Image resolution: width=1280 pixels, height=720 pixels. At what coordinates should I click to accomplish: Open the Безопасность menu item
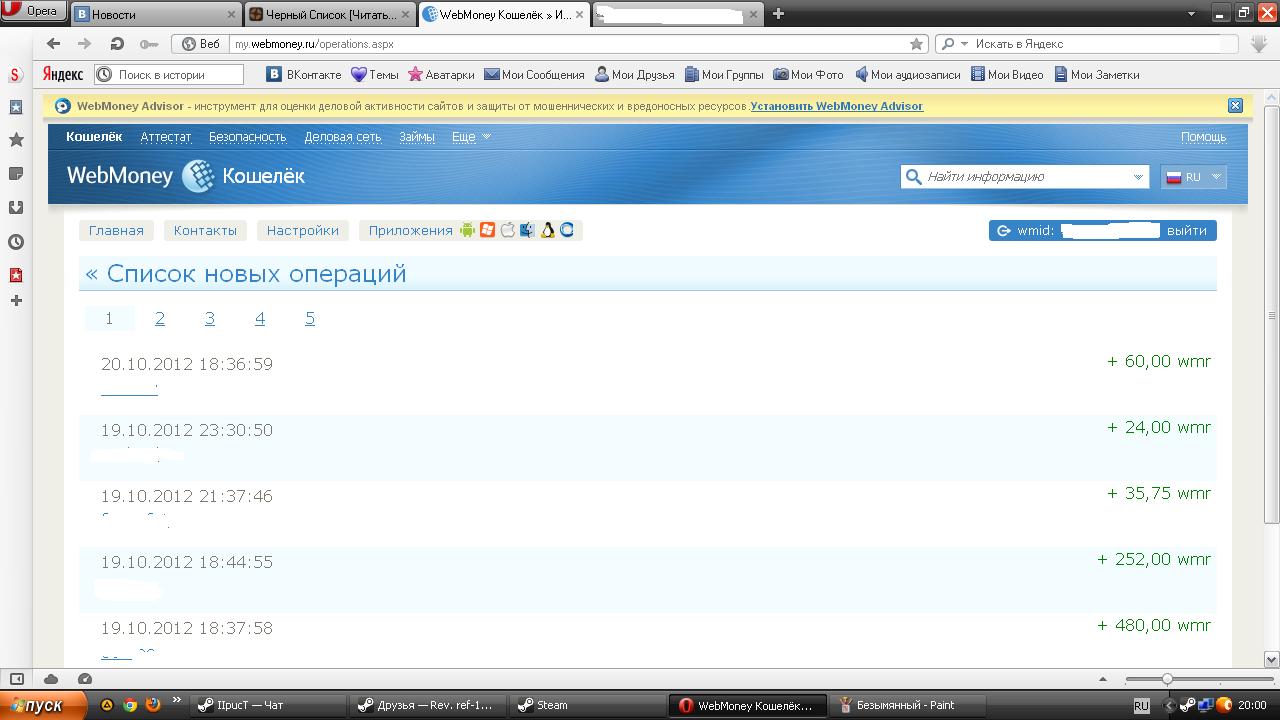248,137
